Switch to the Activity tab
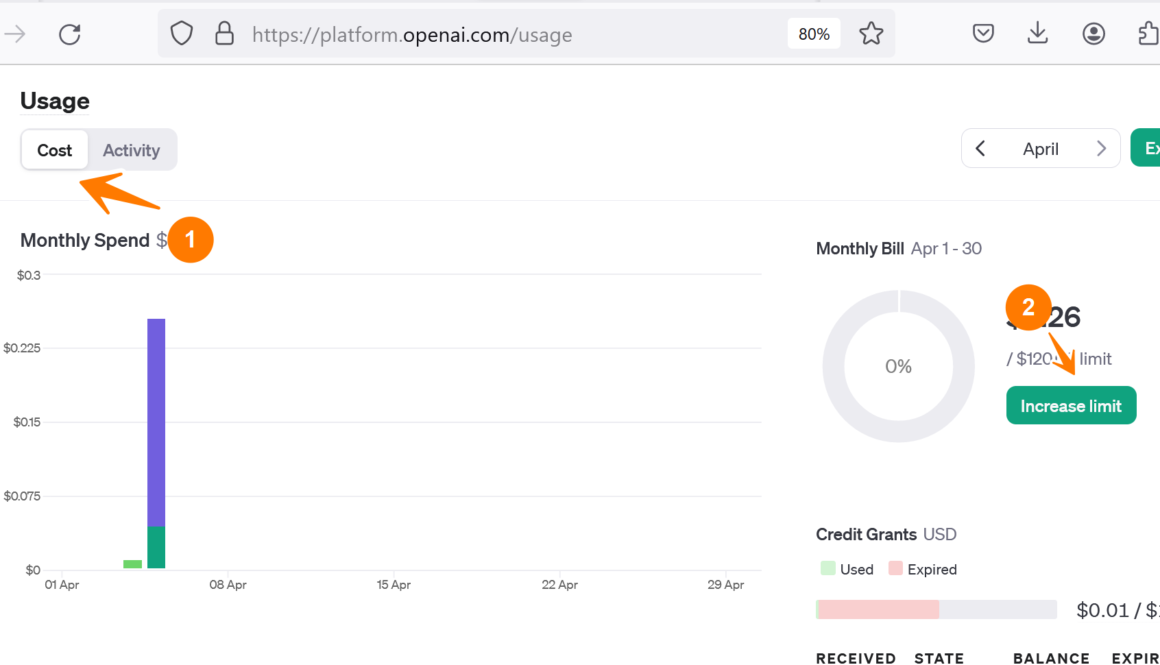 pos(131,150)
